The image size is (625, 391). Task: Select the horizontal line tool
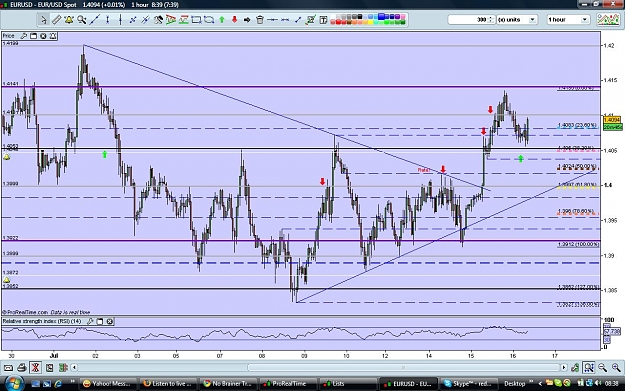(x=272, y=20)
